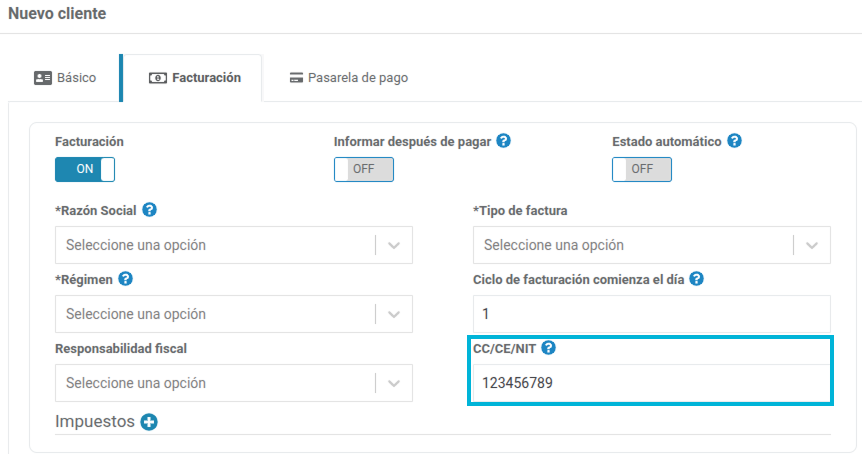Screen dimensions: 862x454
Task: Turn off the Facturación ON switch
Action: [x=85, y=169]
